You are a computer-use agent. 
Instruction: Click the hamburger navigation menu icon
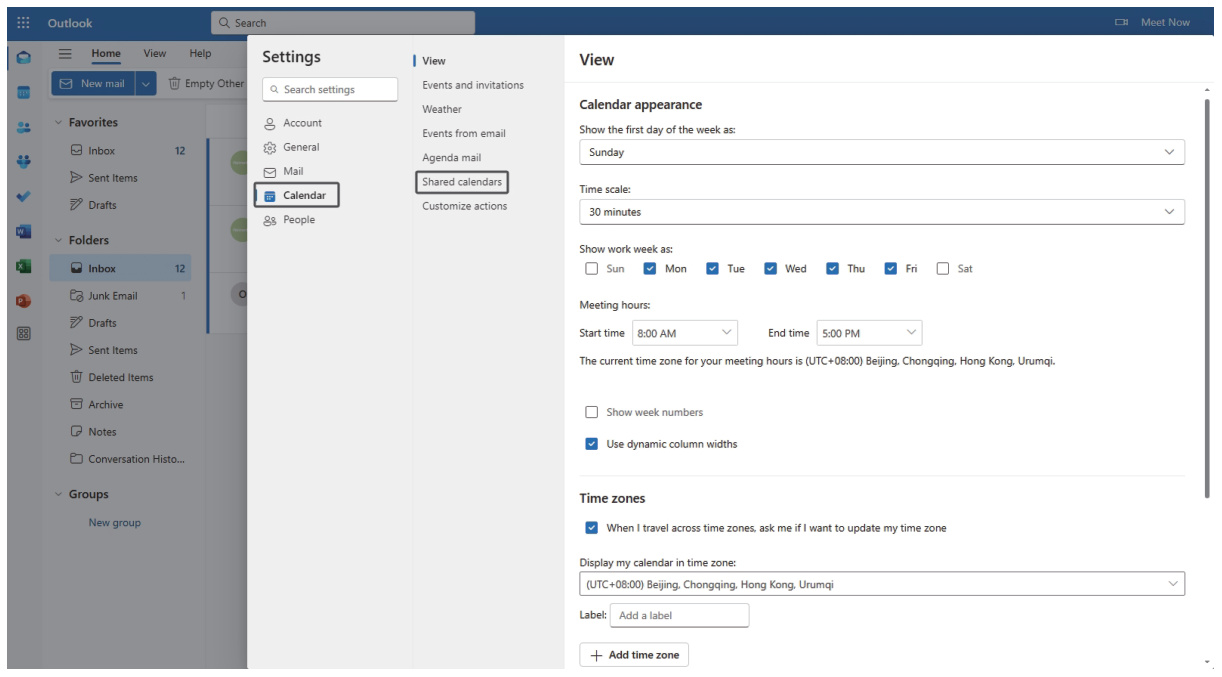point(65,54)
